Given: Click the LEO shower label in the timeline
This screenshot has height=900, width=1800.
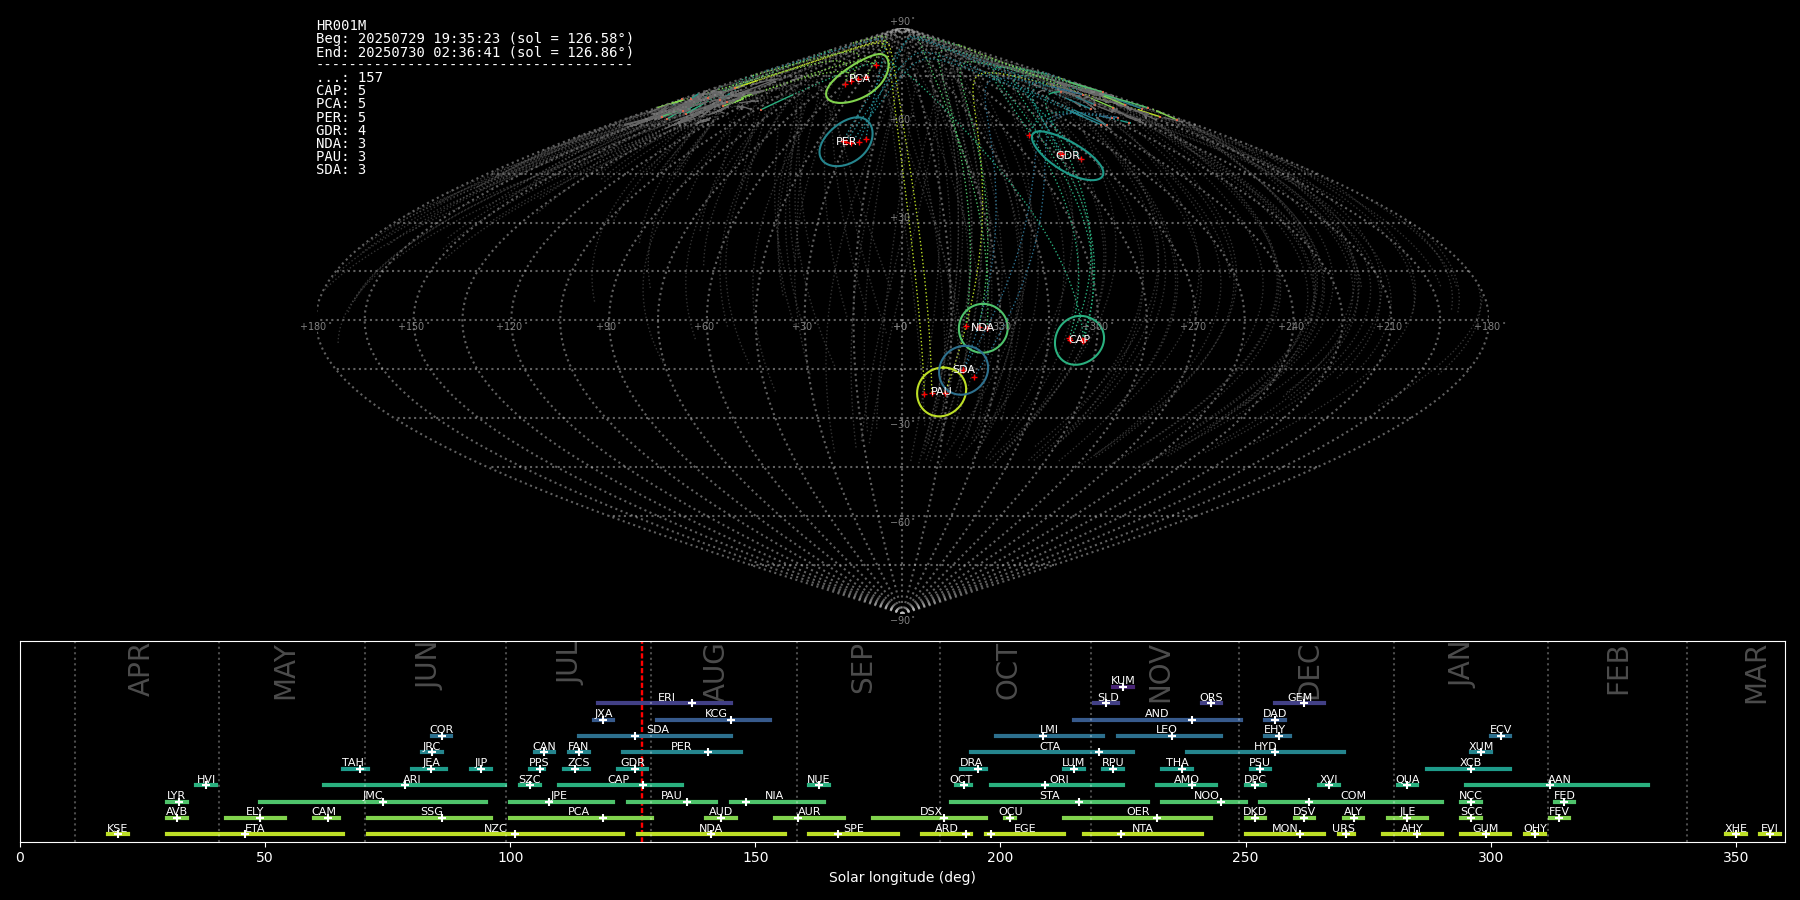Looking at the screenshot, I should [x=1166, y=730].
